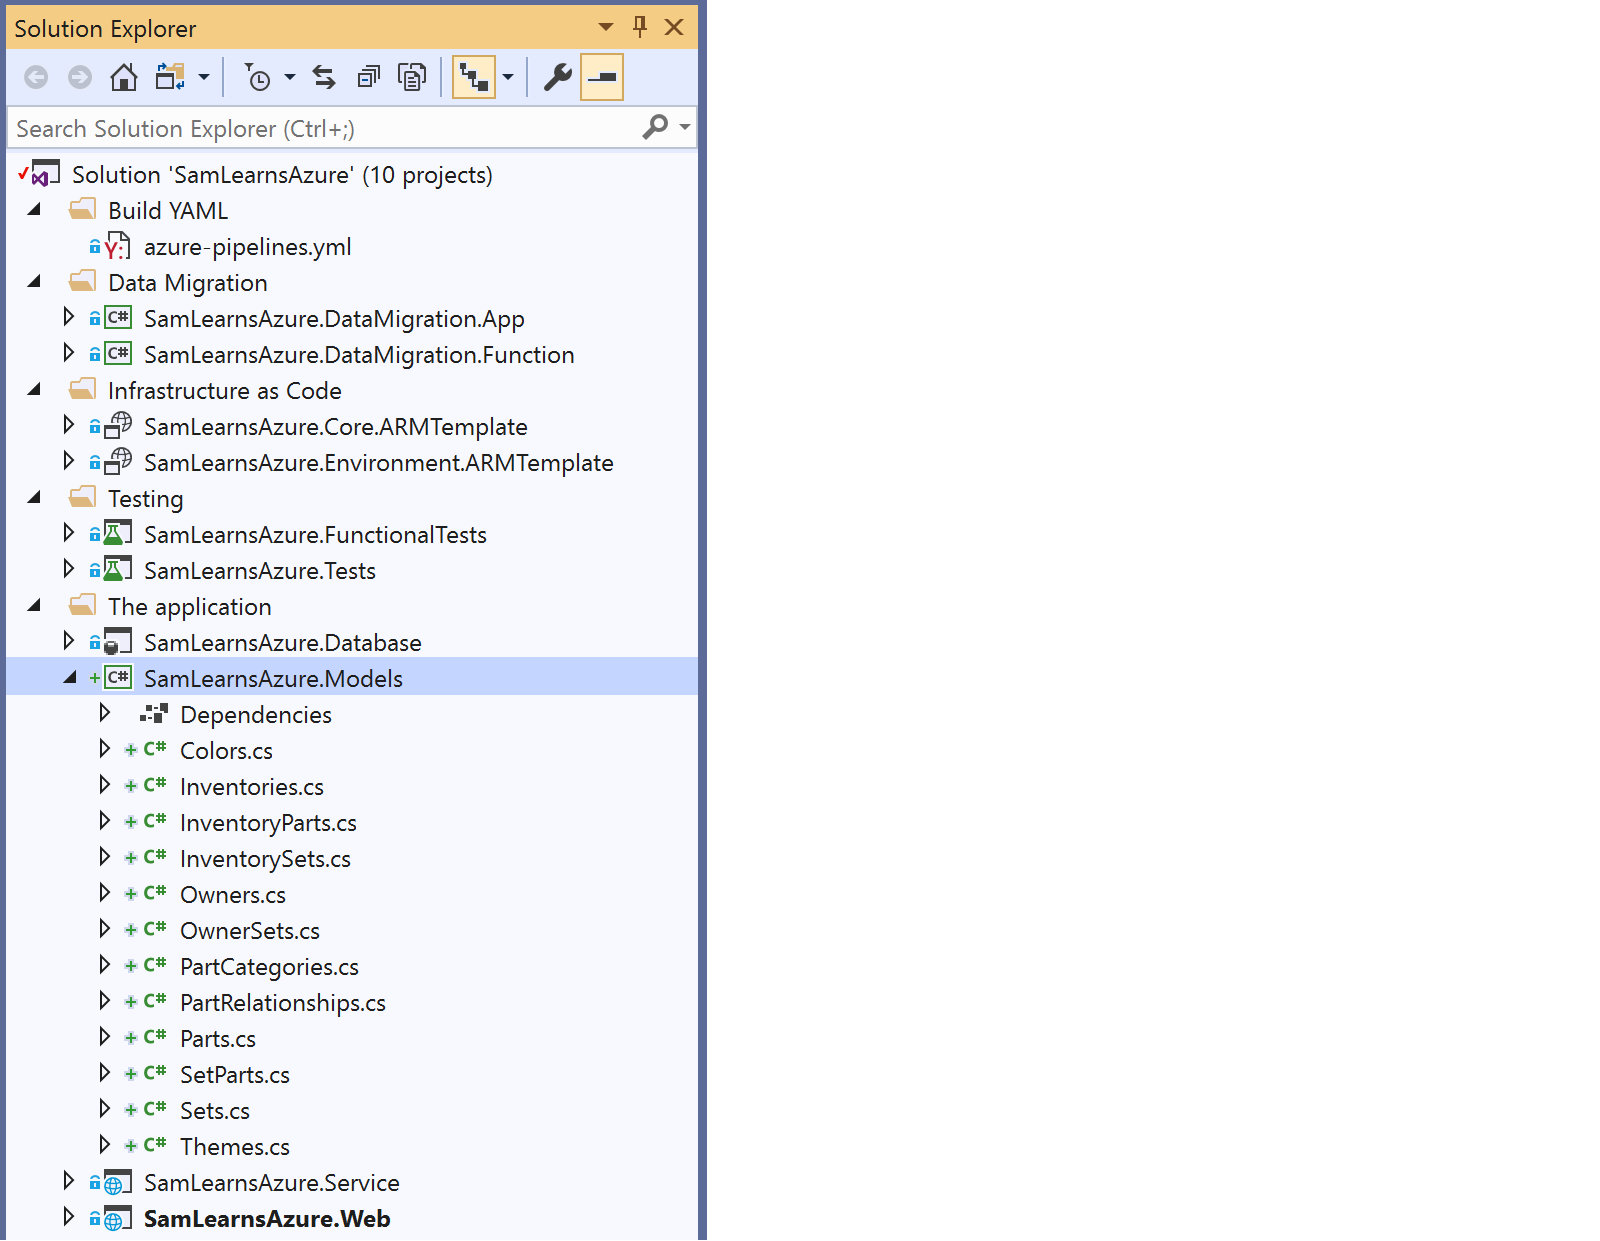This screenshot has width=1600, height=1241.
Task: Select azure-pipelines.yml file
Action: [x=247, y=247]
